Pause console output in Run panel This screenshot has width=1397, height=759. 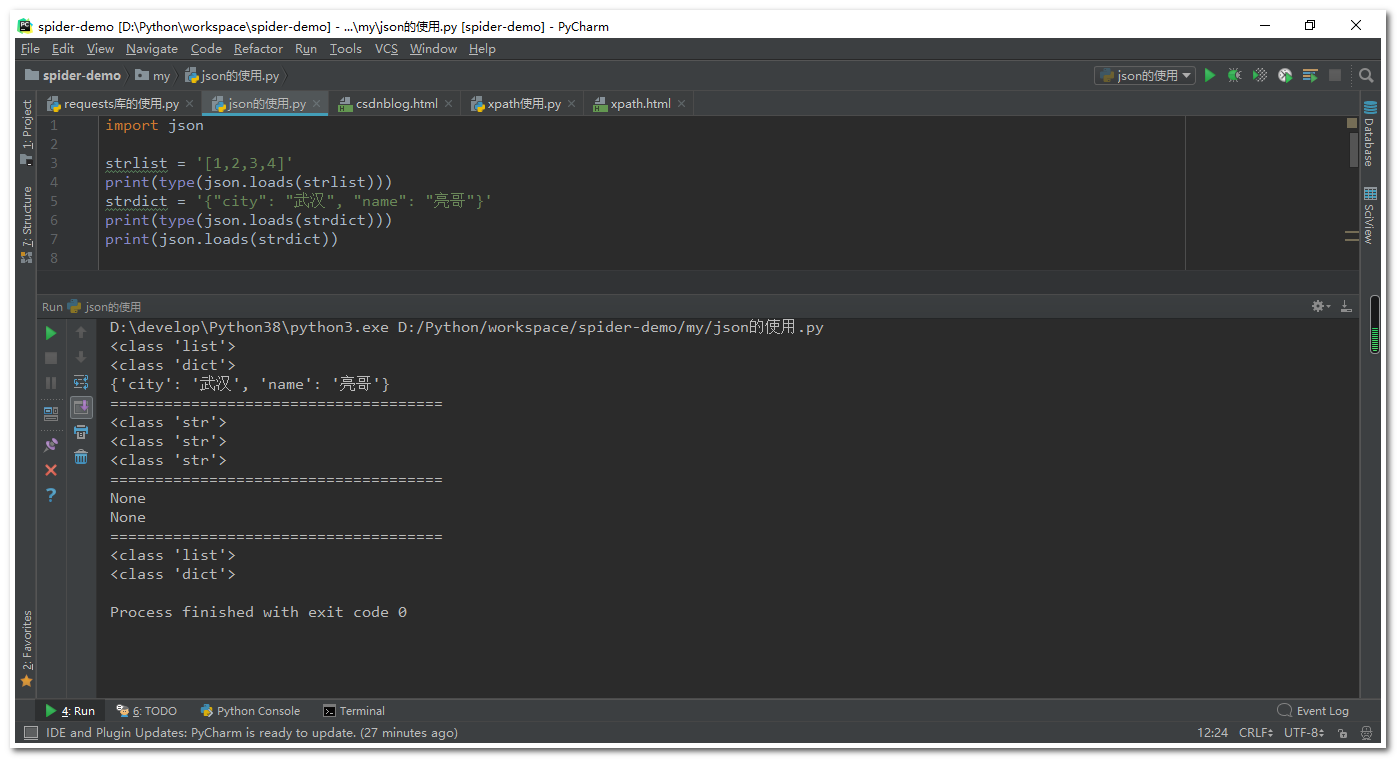(51, 383)
